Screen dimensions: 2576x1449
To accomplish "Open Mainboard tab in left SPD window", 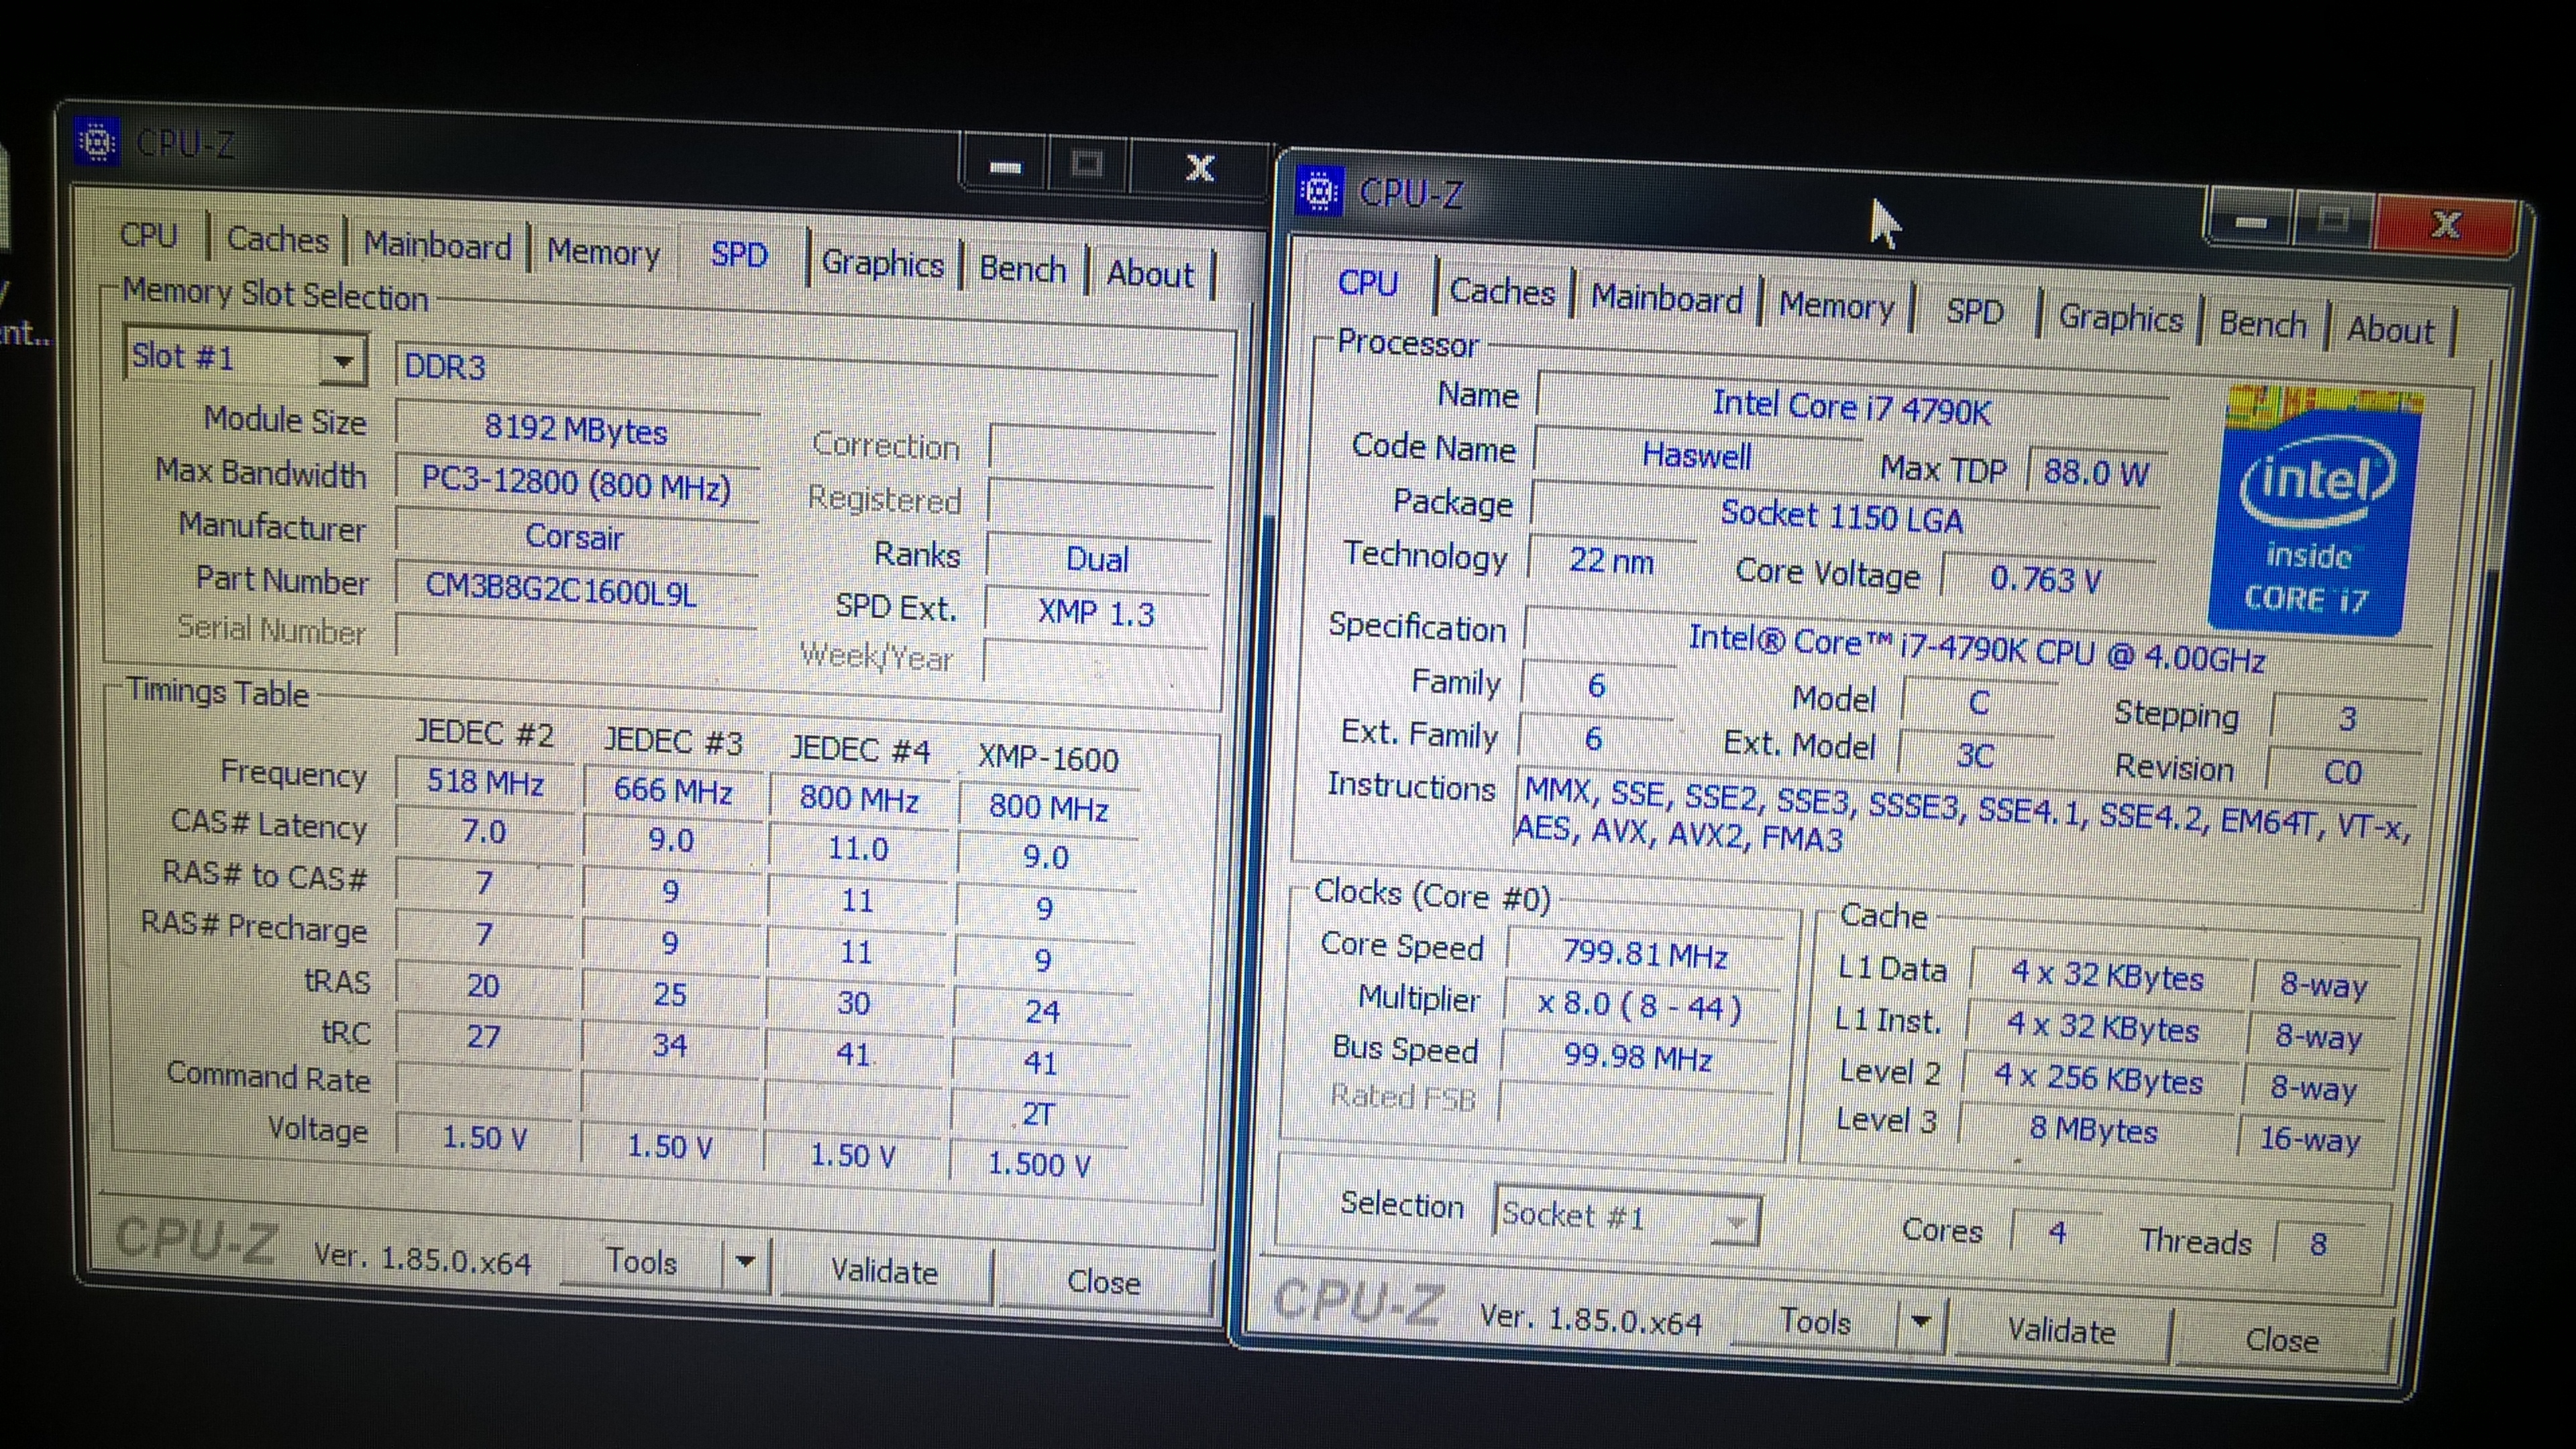I will 437,246.
